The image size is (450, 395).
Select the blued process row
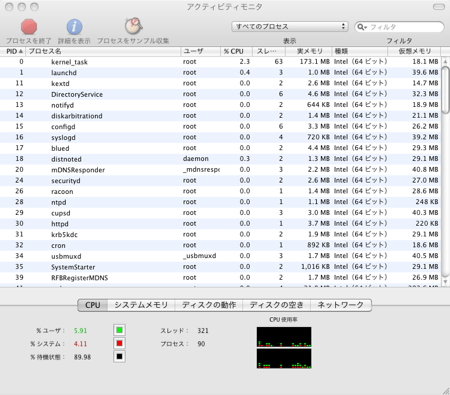[220, 148]
